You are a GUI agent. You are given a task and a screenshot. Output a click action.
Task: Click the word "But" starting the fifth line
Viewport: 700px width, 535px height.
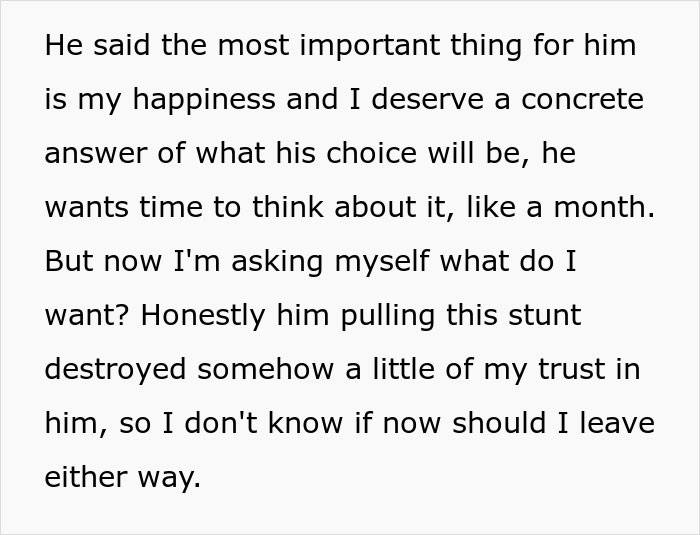click(67, 263)
